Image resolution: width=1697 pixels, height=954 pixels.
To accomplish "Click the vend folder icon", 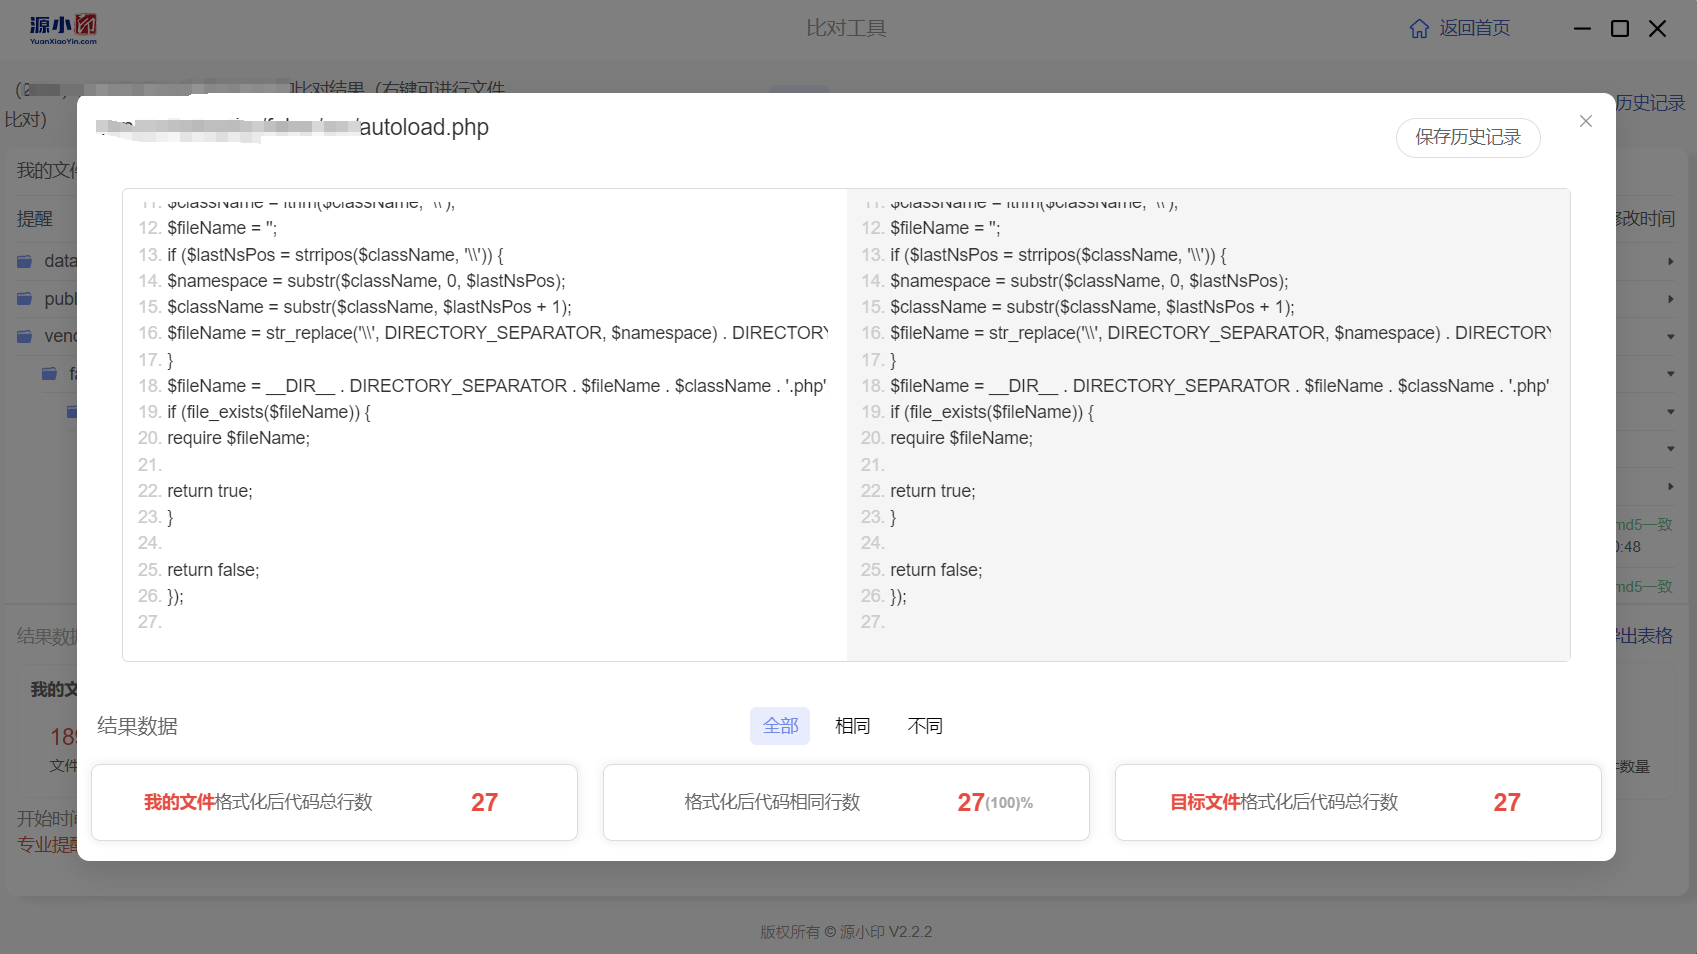I will (x=25, y=337).
